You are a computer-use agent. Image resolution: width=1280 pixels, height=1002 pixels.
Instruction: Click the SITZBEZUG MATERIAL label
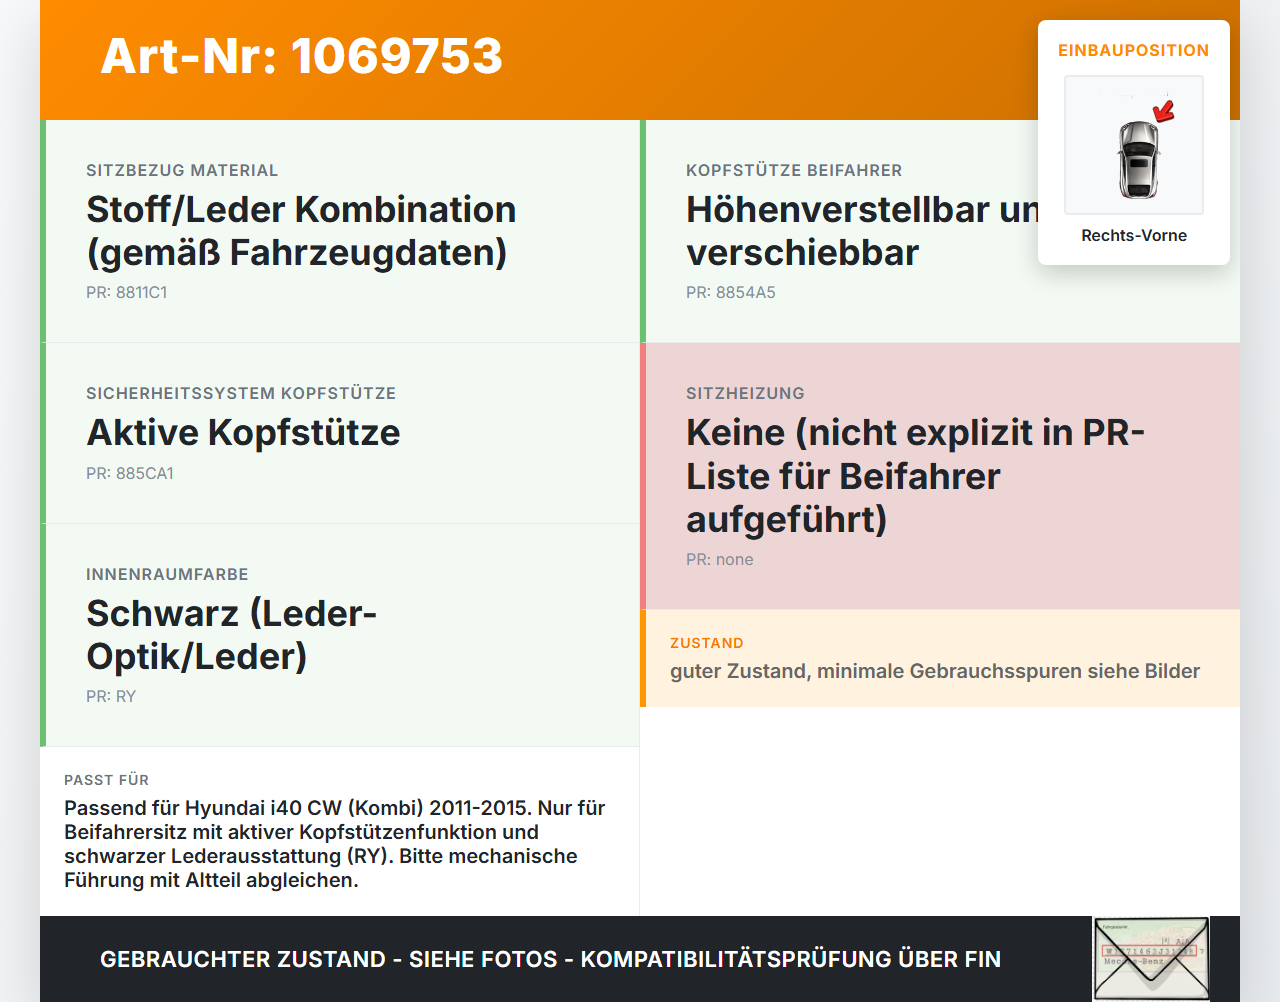182,170
